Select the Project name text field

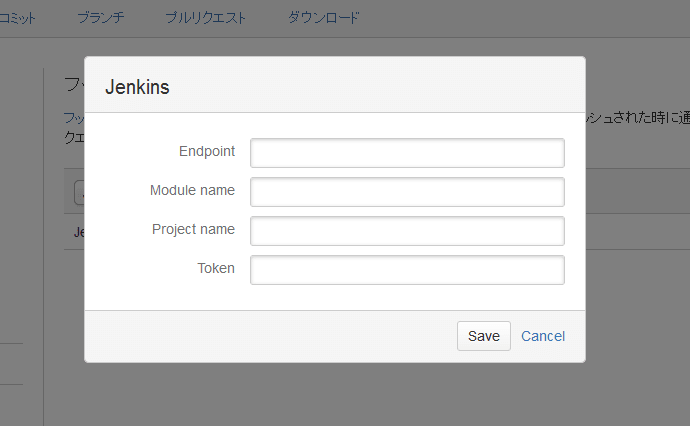point(407,231)
